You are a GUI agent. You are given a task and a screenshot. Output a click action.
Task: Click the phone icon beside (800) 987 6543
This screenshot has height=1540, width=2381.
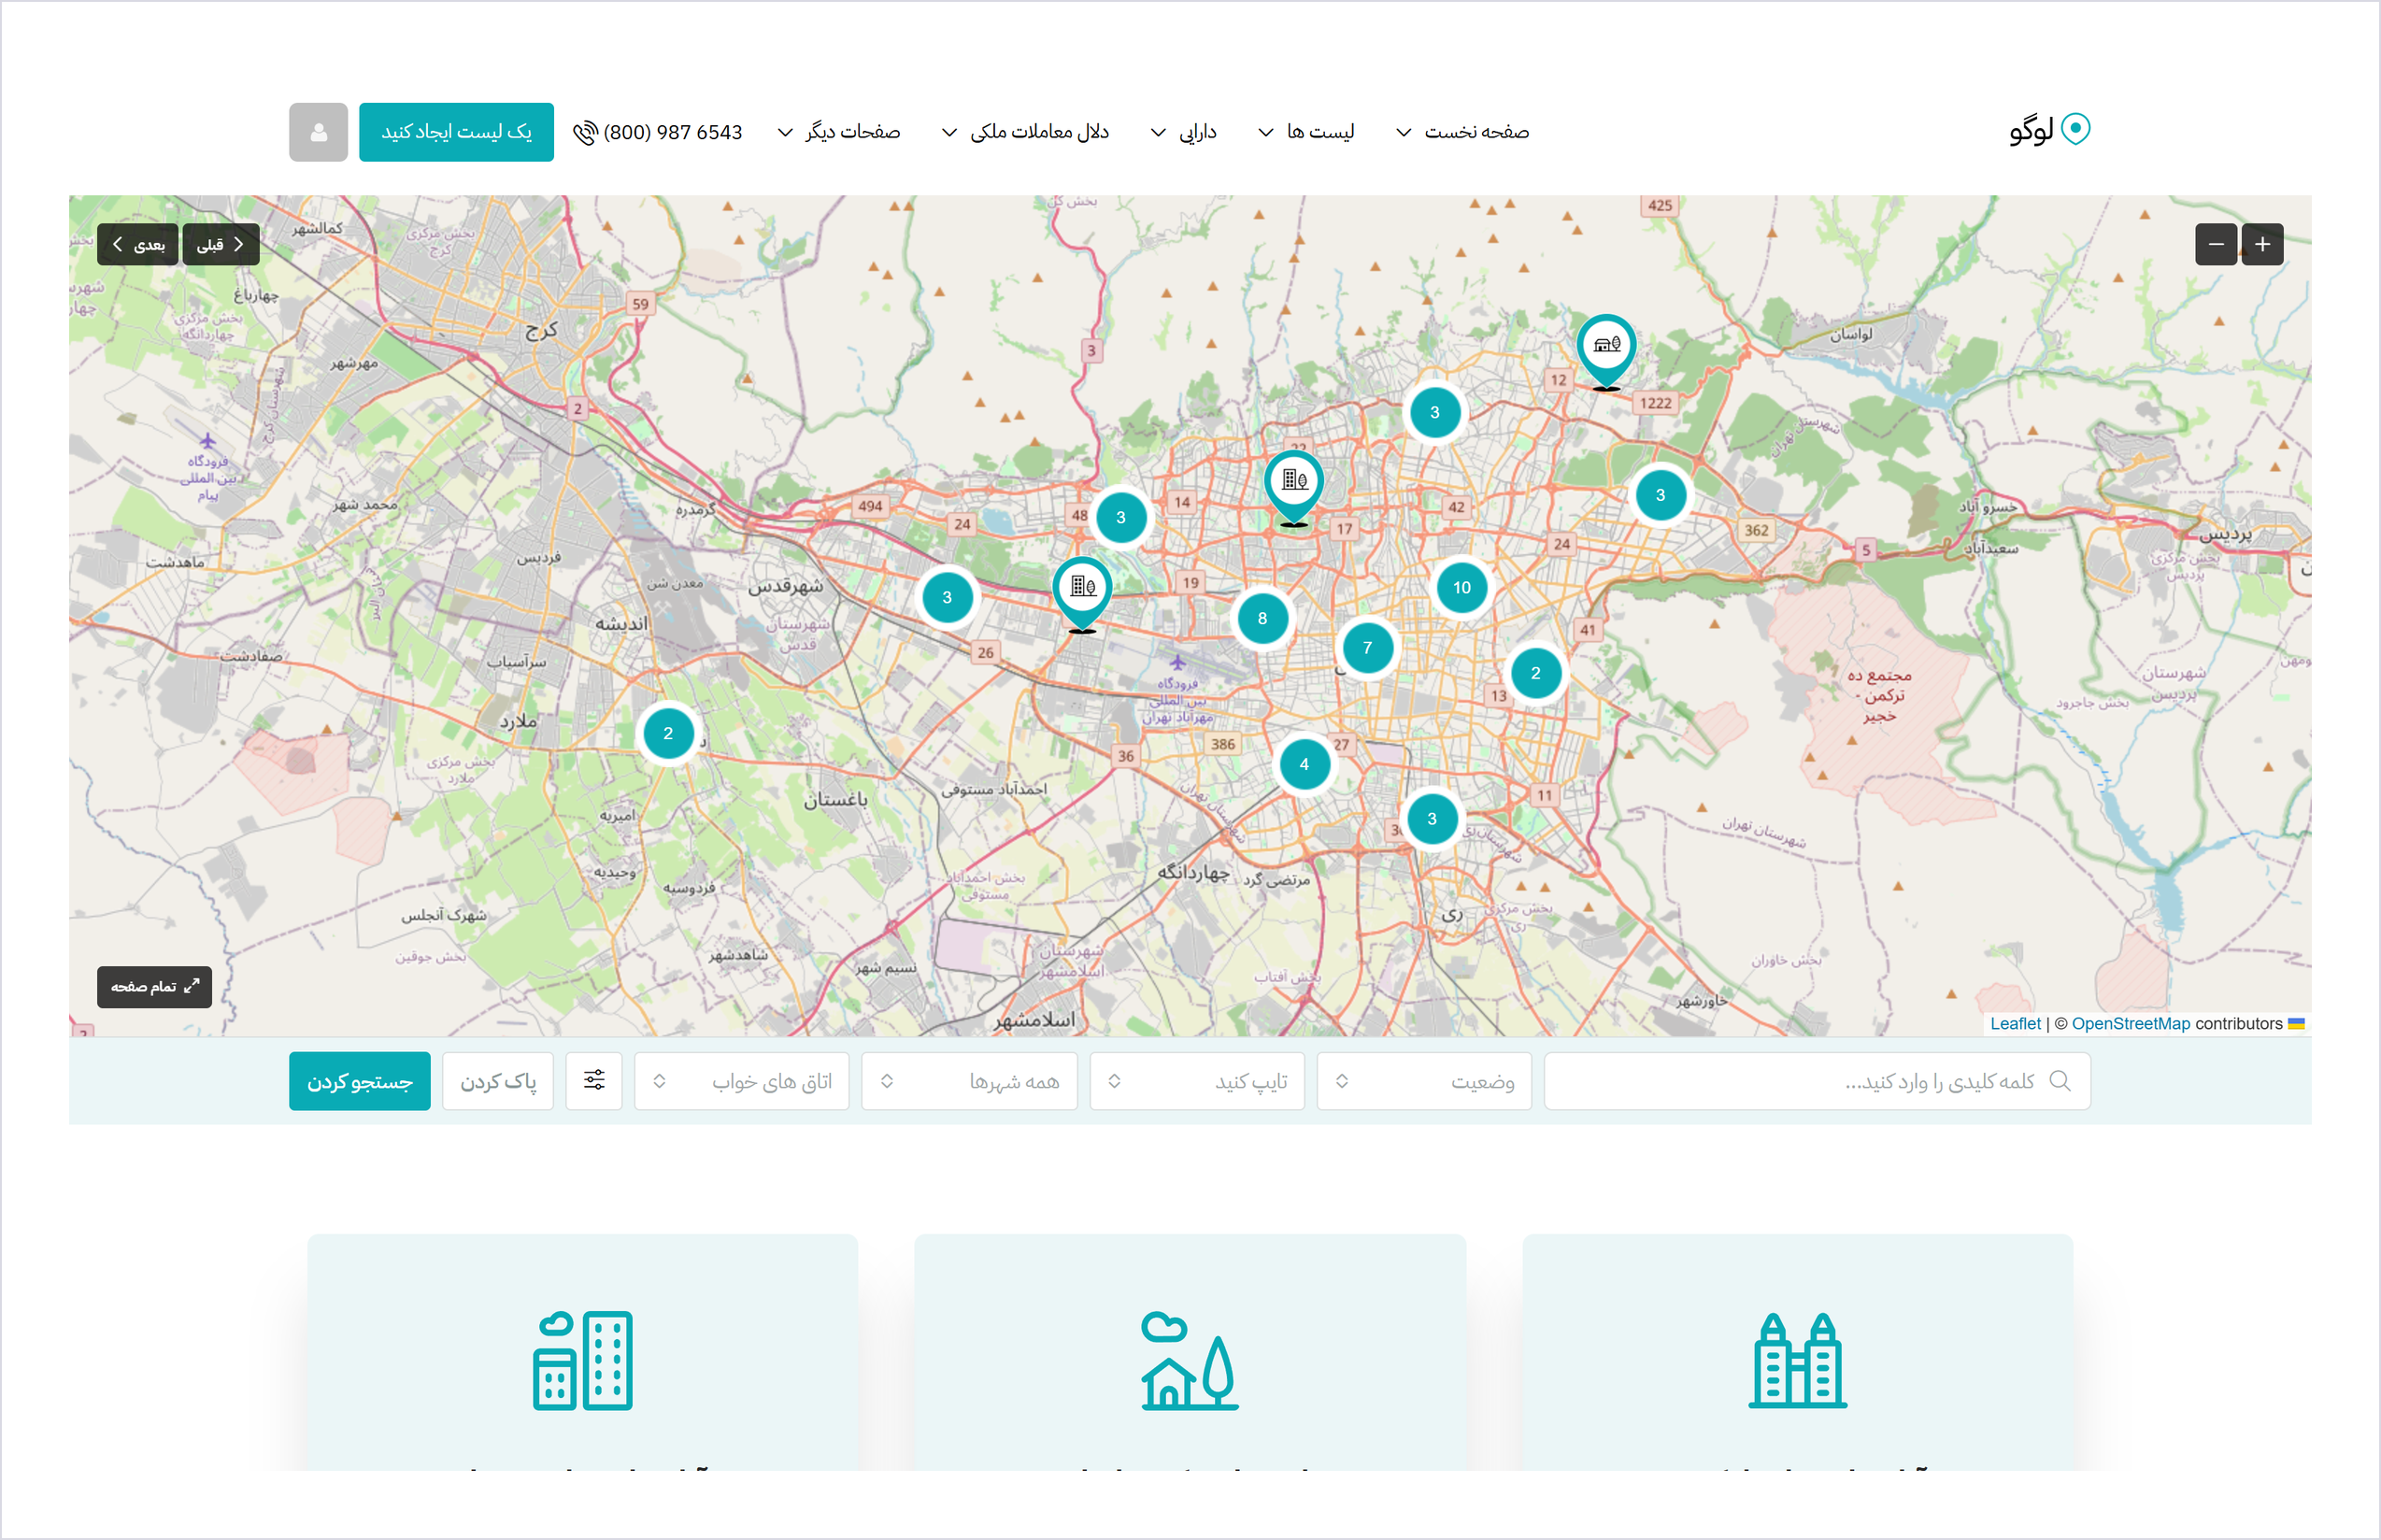point(585,132)
